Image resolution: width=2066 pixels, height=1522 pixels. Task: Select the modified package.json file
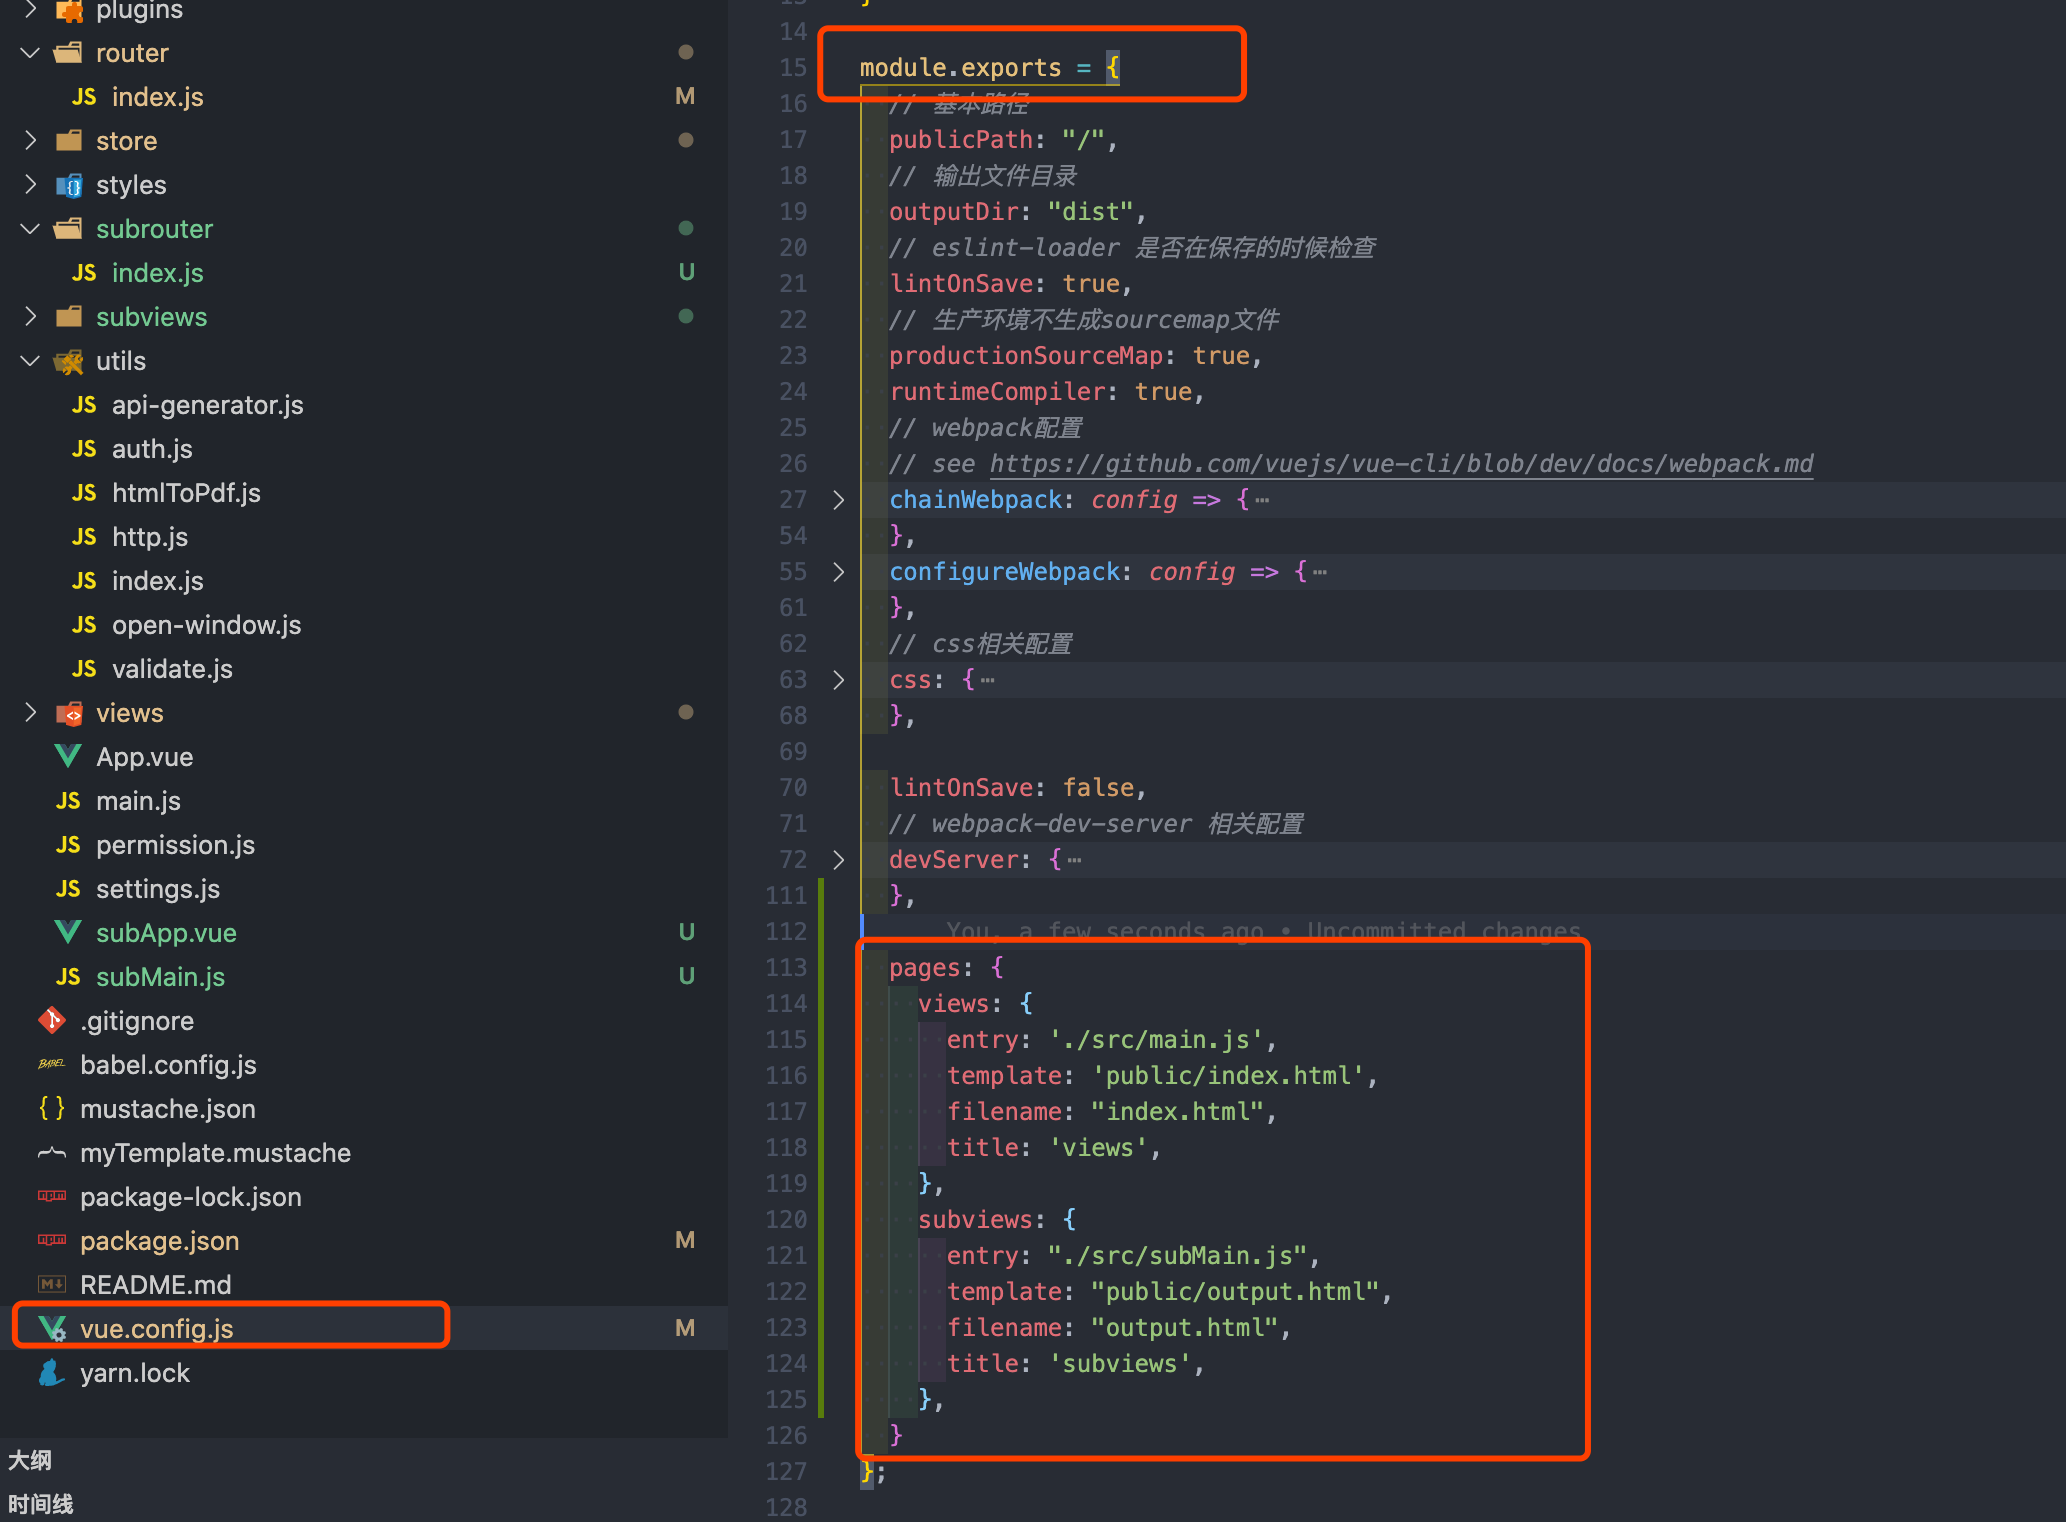160,1240
